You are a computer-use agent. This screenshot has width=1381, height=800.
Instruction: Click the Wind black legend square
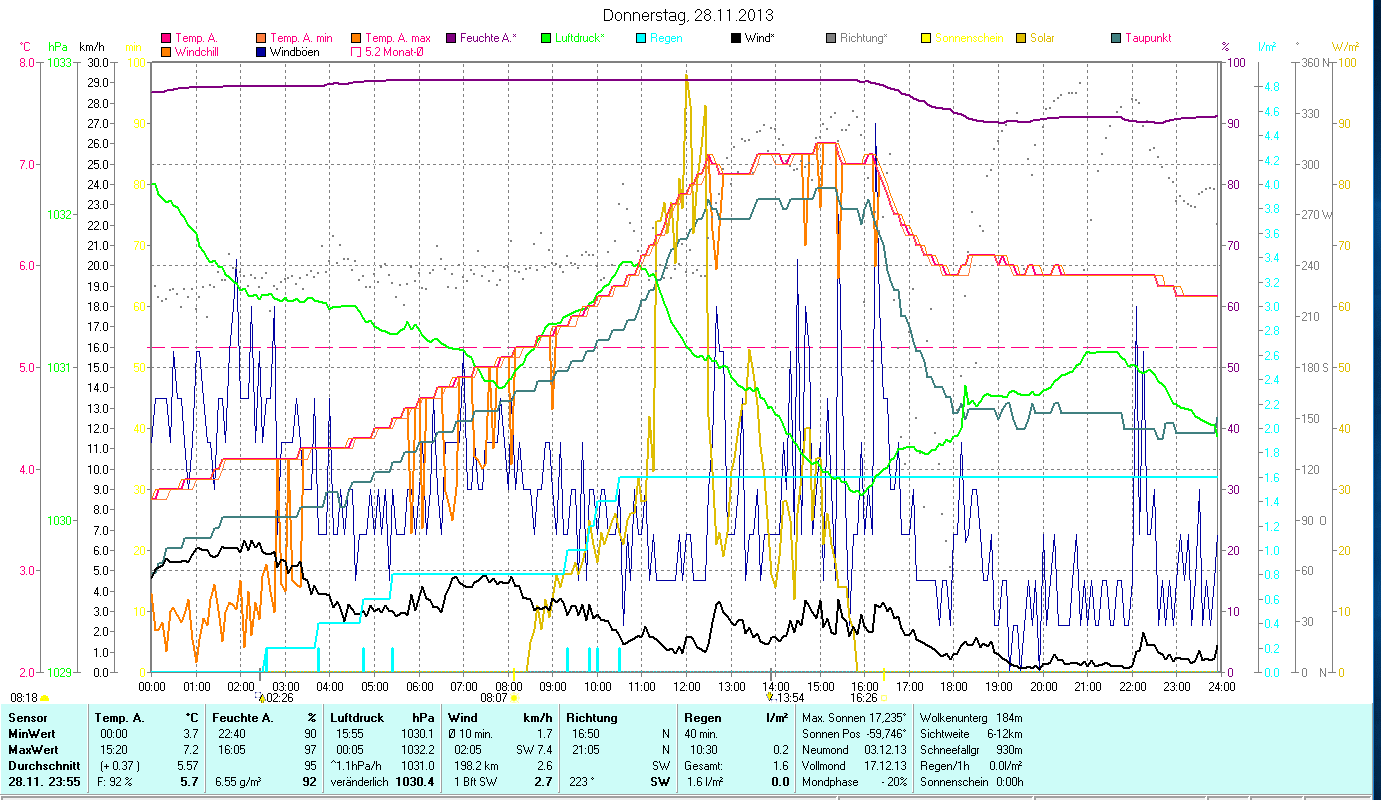pyautogui.click(x=737, y=38)
